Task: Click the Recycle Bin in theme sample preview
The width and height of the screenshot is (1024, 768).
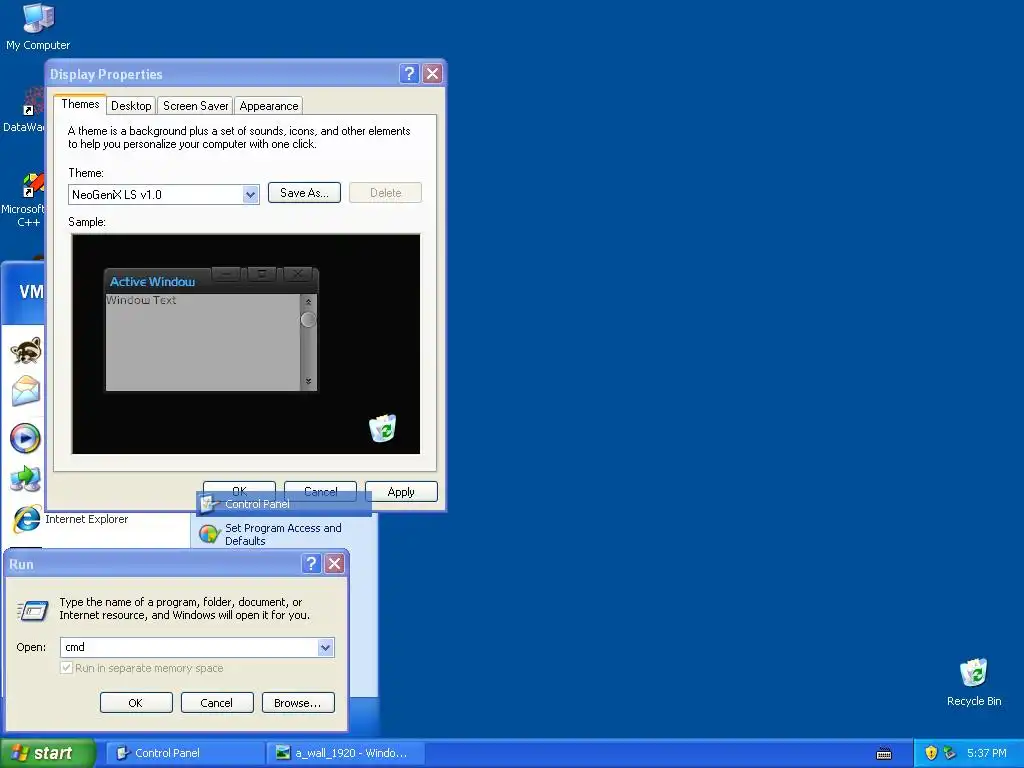Action: coord(383,428)
